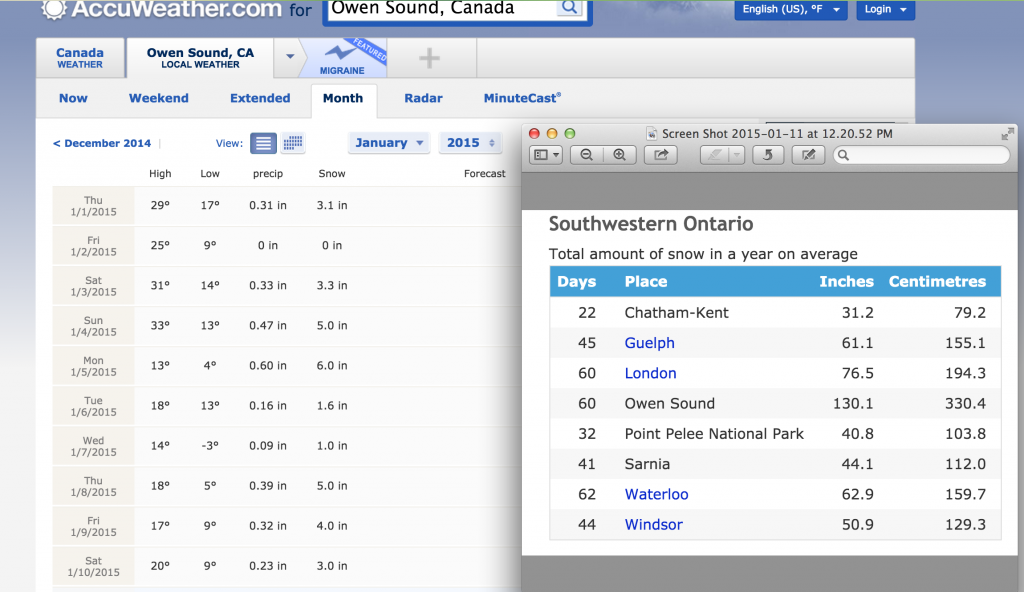Click the Chatham-Kent place name
Viewport: 1024px width, 592px height.
click(x=677, y=313)
